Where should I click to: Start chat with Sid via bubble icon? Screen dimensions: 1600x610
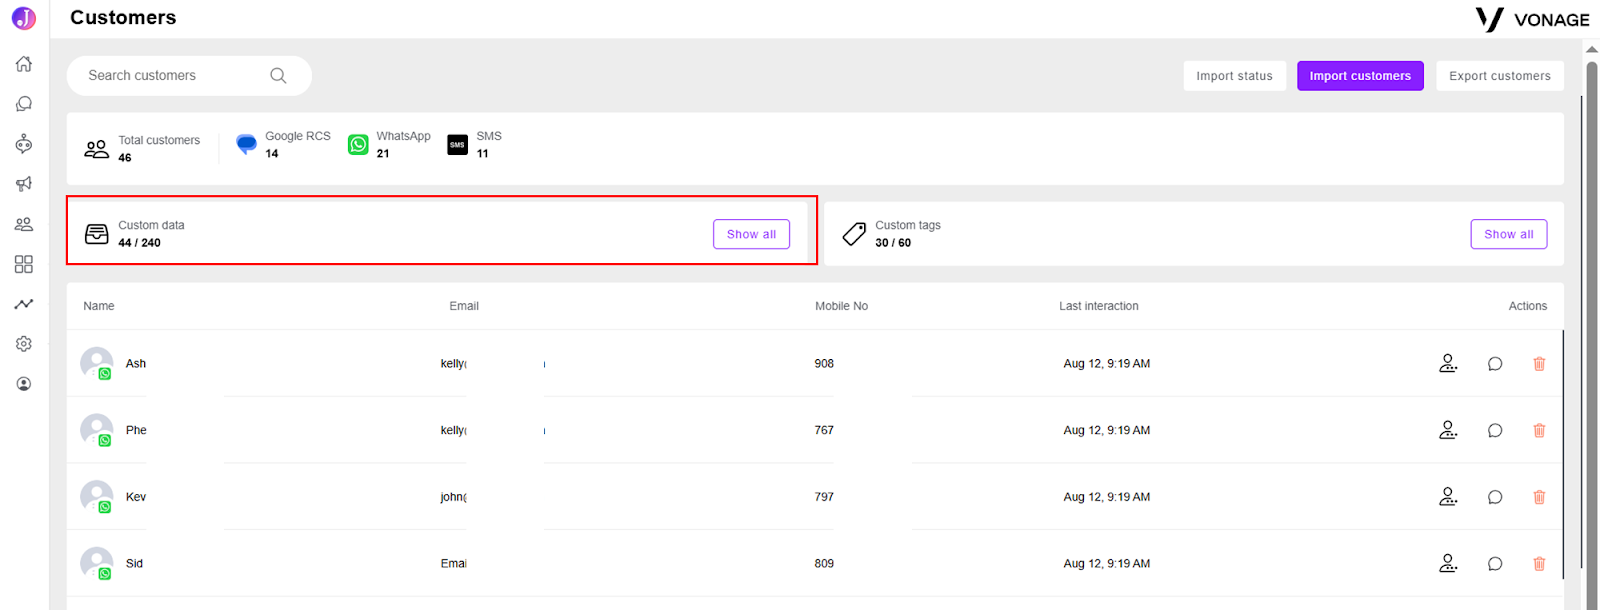coord(1495,564)
